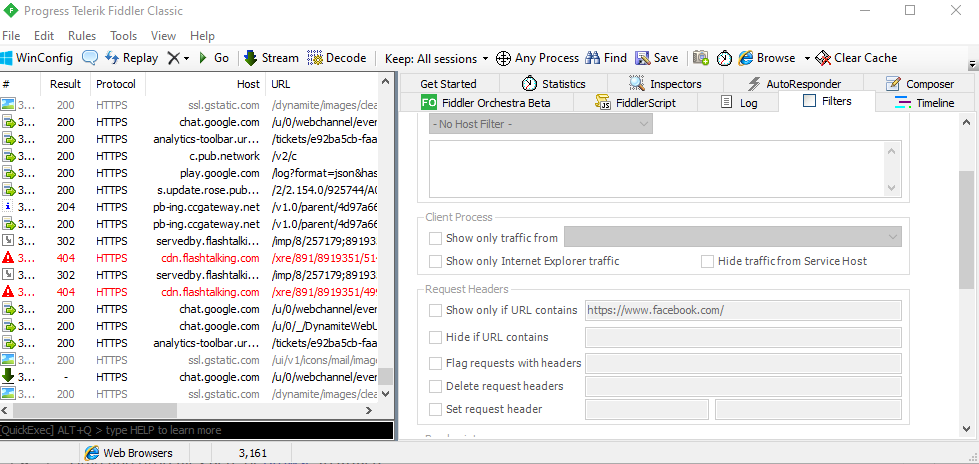The image size is (979, 464).
Task: Open the Remove sessions dropdown arrow
Action: (186, 59)
